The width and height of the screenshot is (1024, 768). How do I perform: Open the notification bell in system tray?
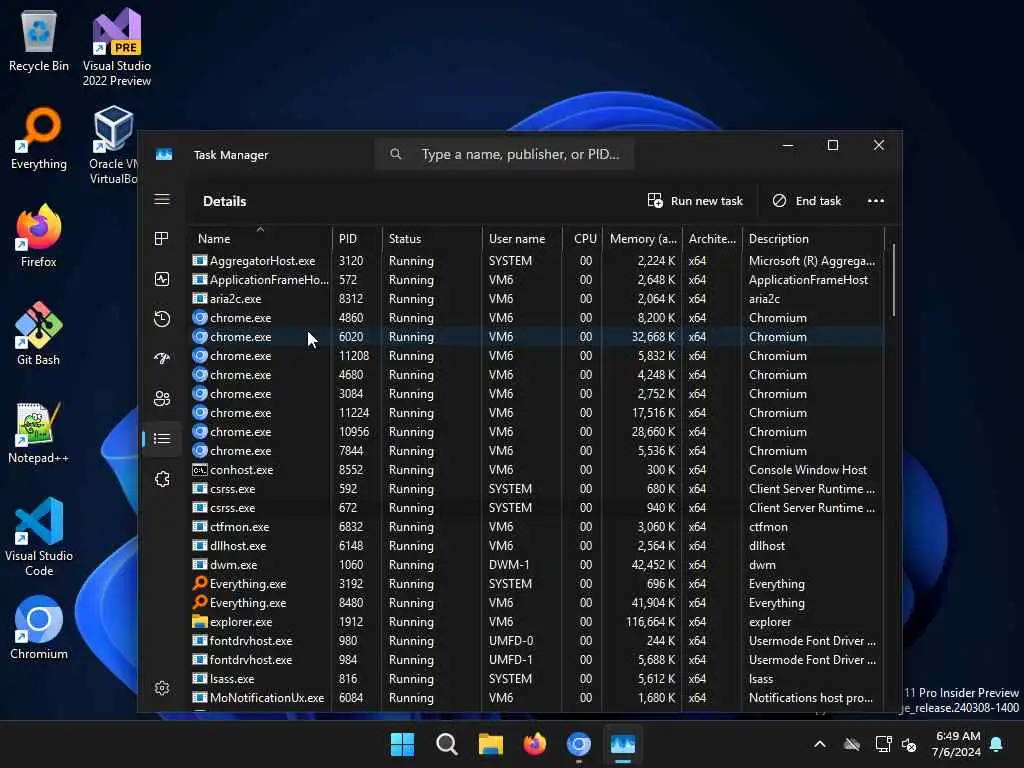997,744
